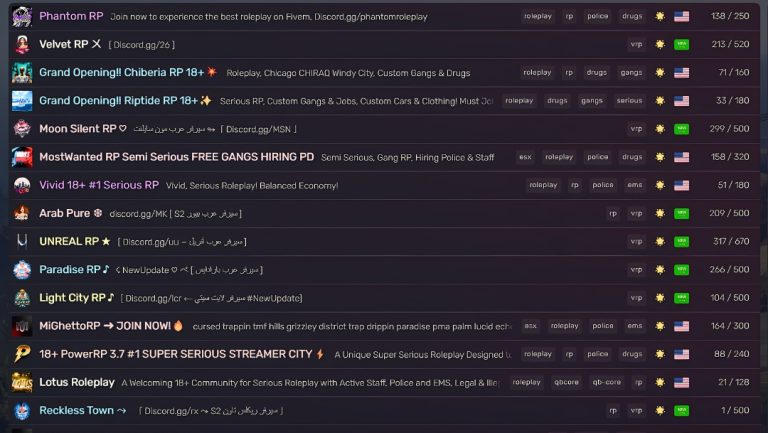Screen dimensions: 768x433
Task: Click the star icon on Lotus Roleplay row
Action: pos(660,383)
